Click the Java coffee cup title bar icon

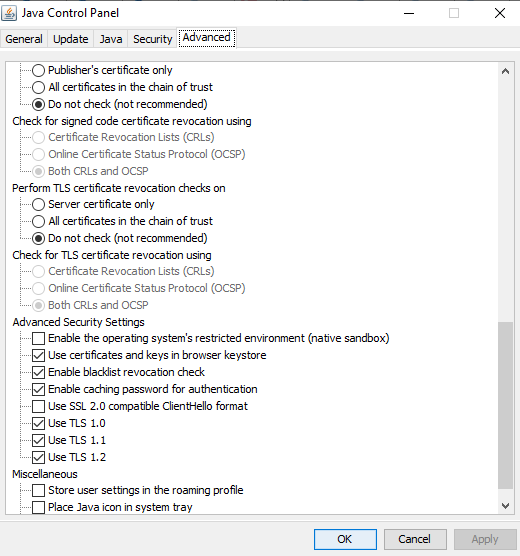click(9, 13)
